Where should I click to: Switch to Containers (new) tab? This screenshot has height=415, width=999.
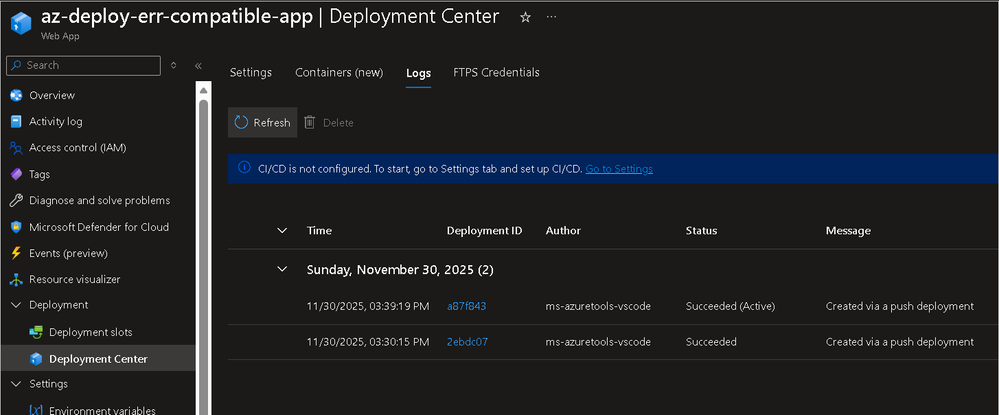pos(339,73)
